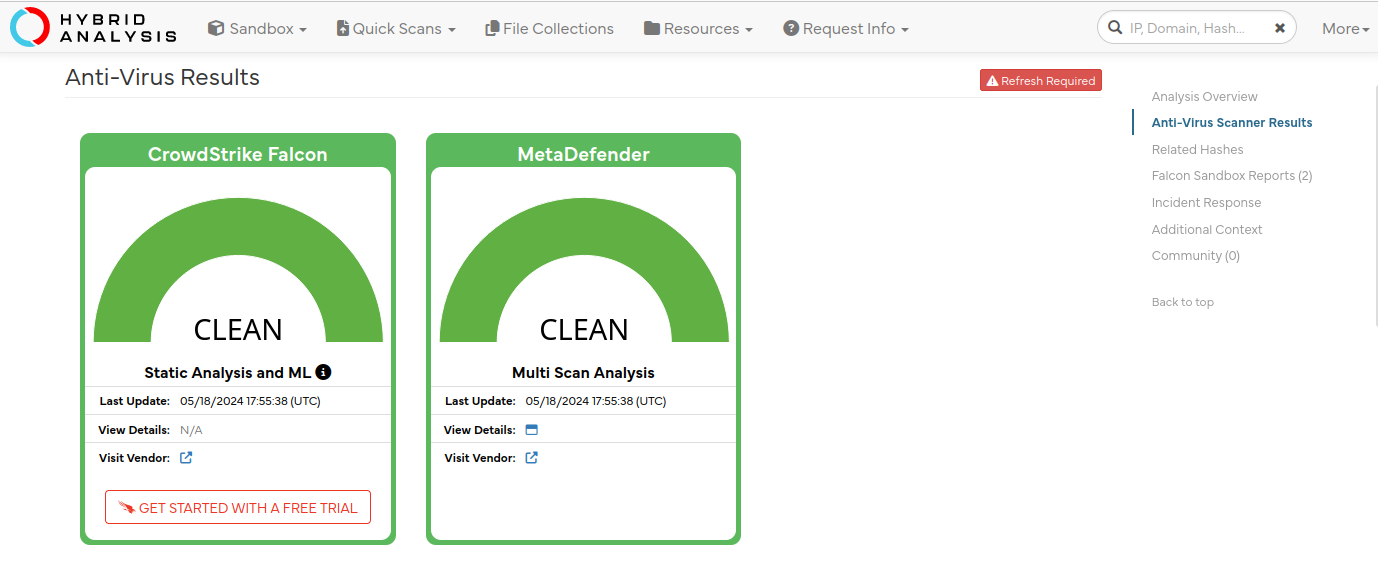The height and width of the screenshot is (569, 1378).
Task: Click the info icon next to Static Analysis and ML
Action: tap(323, 372)
